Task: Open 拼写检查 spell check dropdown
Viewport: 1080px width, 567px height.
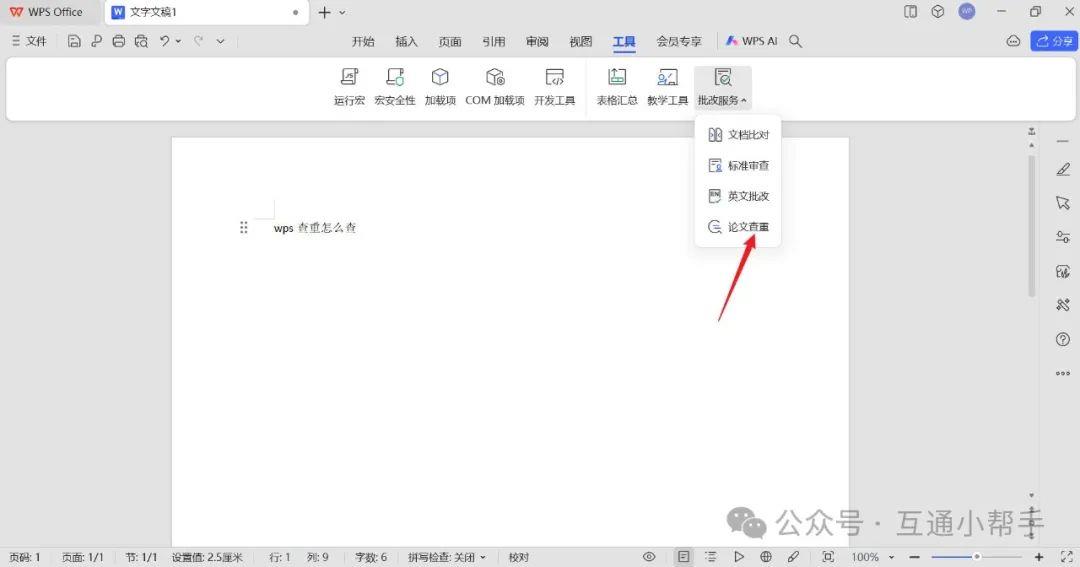Action: (446, 557)
